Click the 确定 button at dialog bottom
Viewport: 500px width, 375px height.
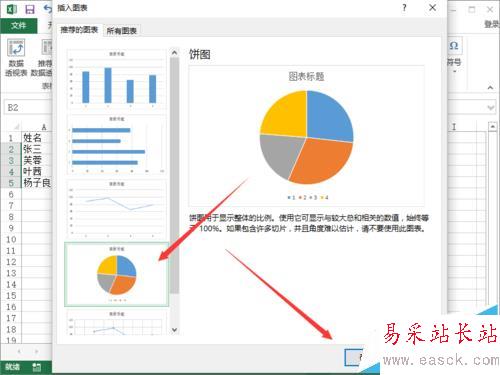[x=354, y=358]
